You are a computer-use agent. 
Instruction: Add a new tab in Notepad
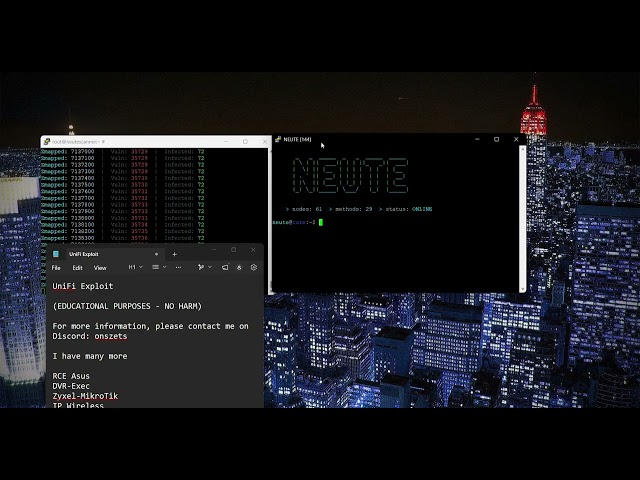click(175, 254)
